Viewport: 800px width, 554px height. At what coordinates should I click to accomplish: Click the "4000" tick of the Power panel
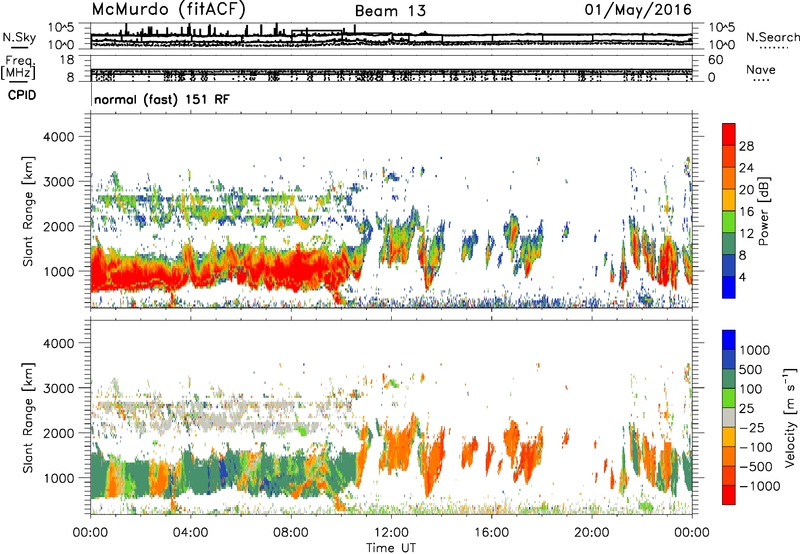point(58,137)
